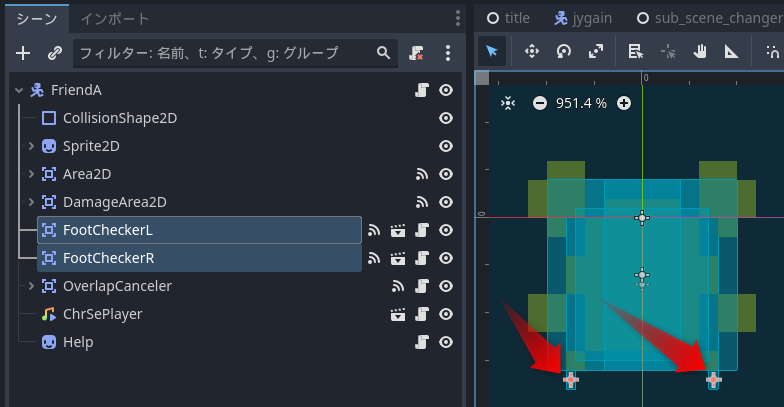This screenshot has width=784, height=407.
Task: Select the Help node
Action: (78, 342)
